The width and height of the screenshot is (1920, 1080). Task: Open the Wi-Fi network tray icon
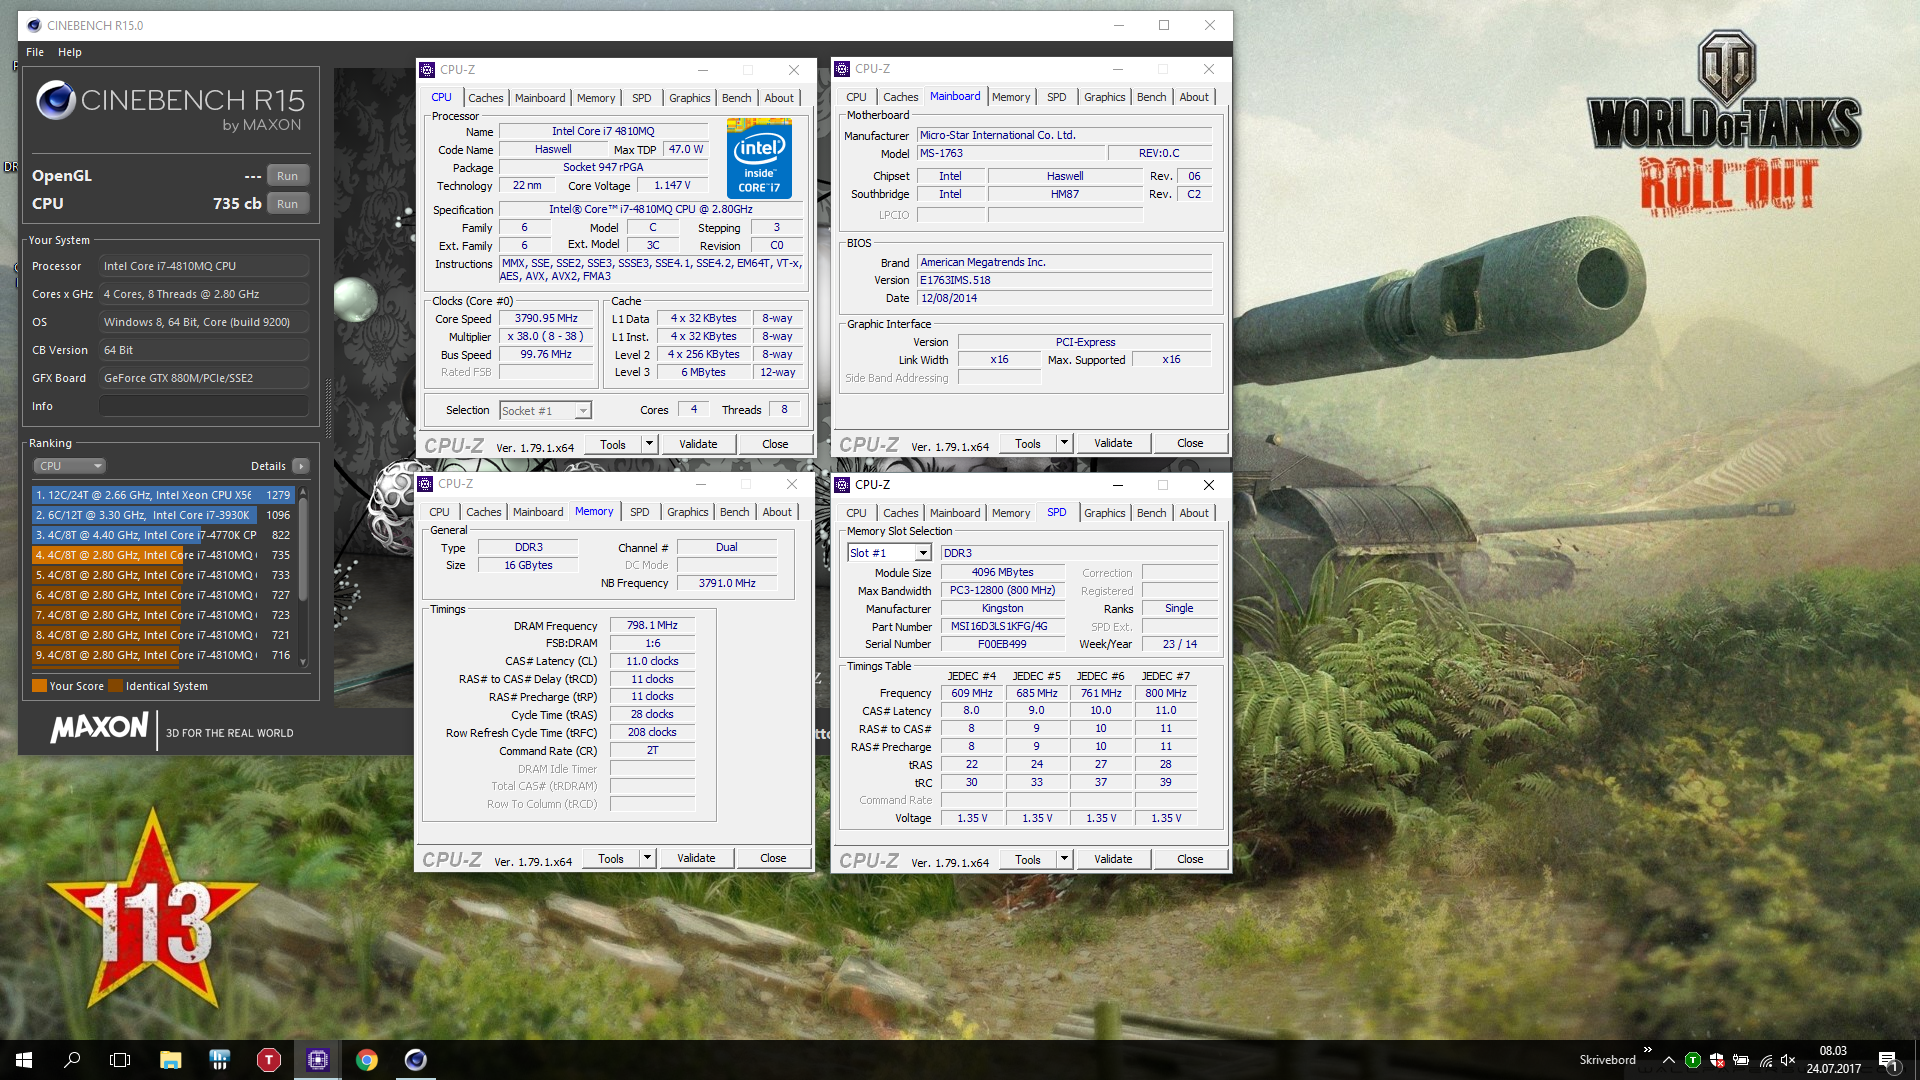click(x=1766, y=1060)
